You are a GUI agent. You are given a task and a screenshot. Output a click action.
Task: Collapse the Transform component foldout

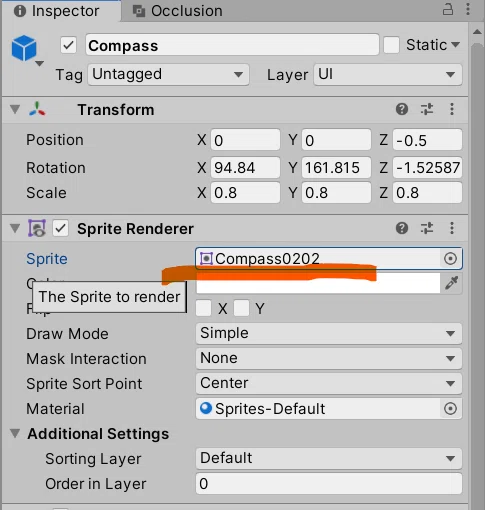[x=15, y=109]
